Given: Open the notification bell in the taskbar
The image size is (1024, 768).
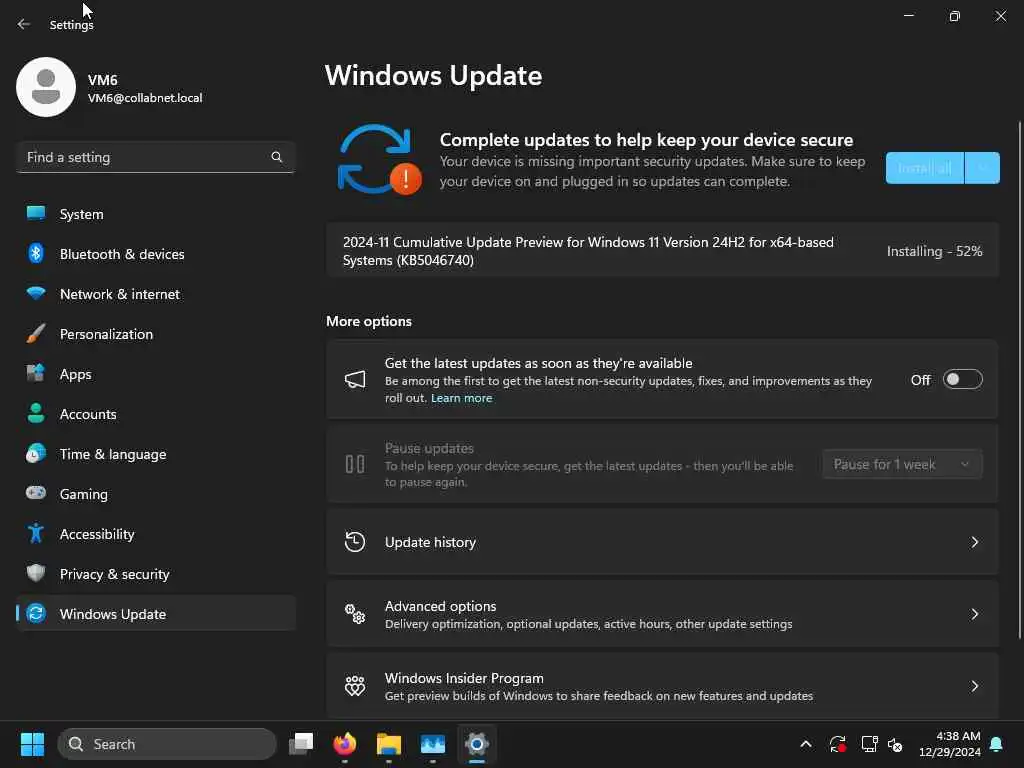Looking at the screenshot, I should point(997,744).
